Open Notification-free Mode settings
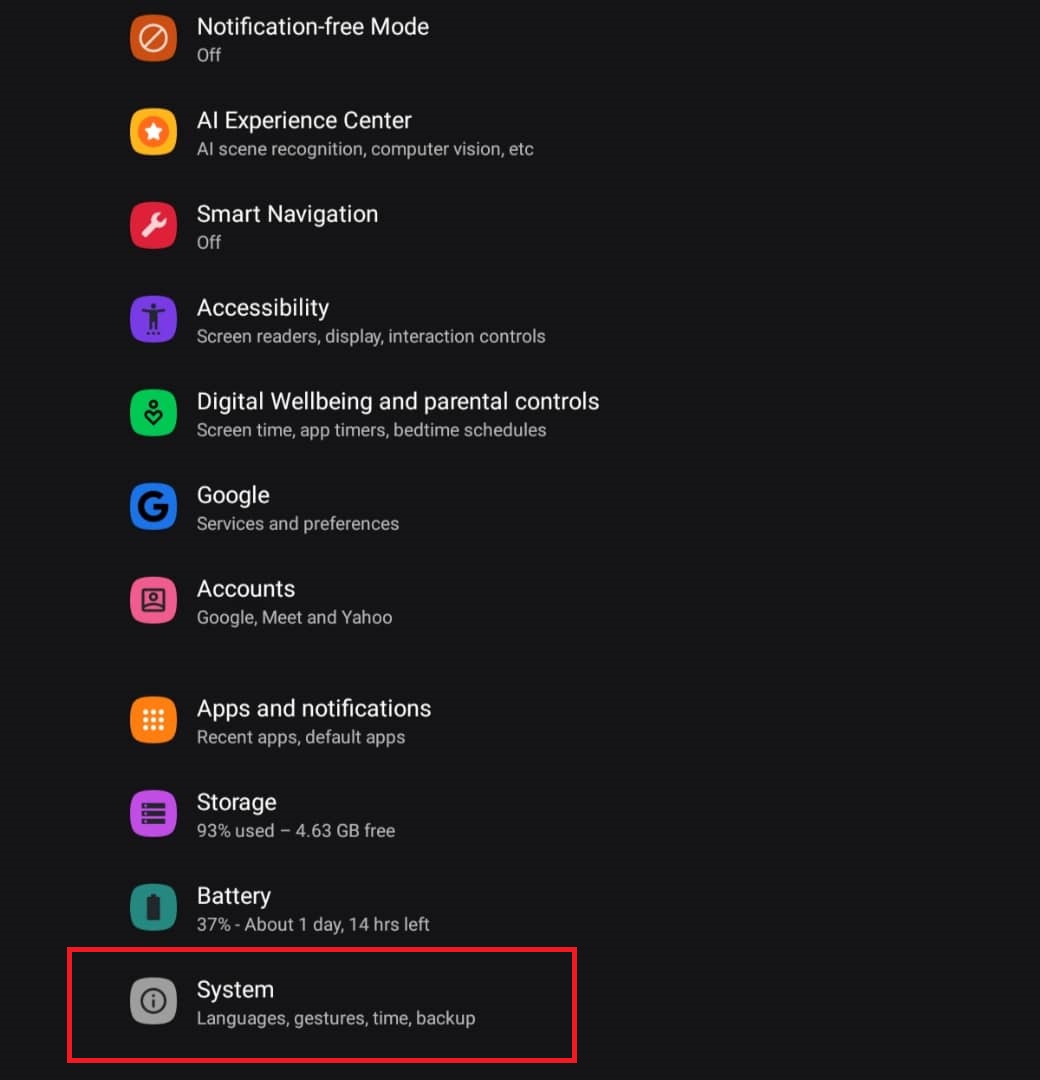Image resolution: width=1040 pixels, height=1080 pixels. (312, 39)
